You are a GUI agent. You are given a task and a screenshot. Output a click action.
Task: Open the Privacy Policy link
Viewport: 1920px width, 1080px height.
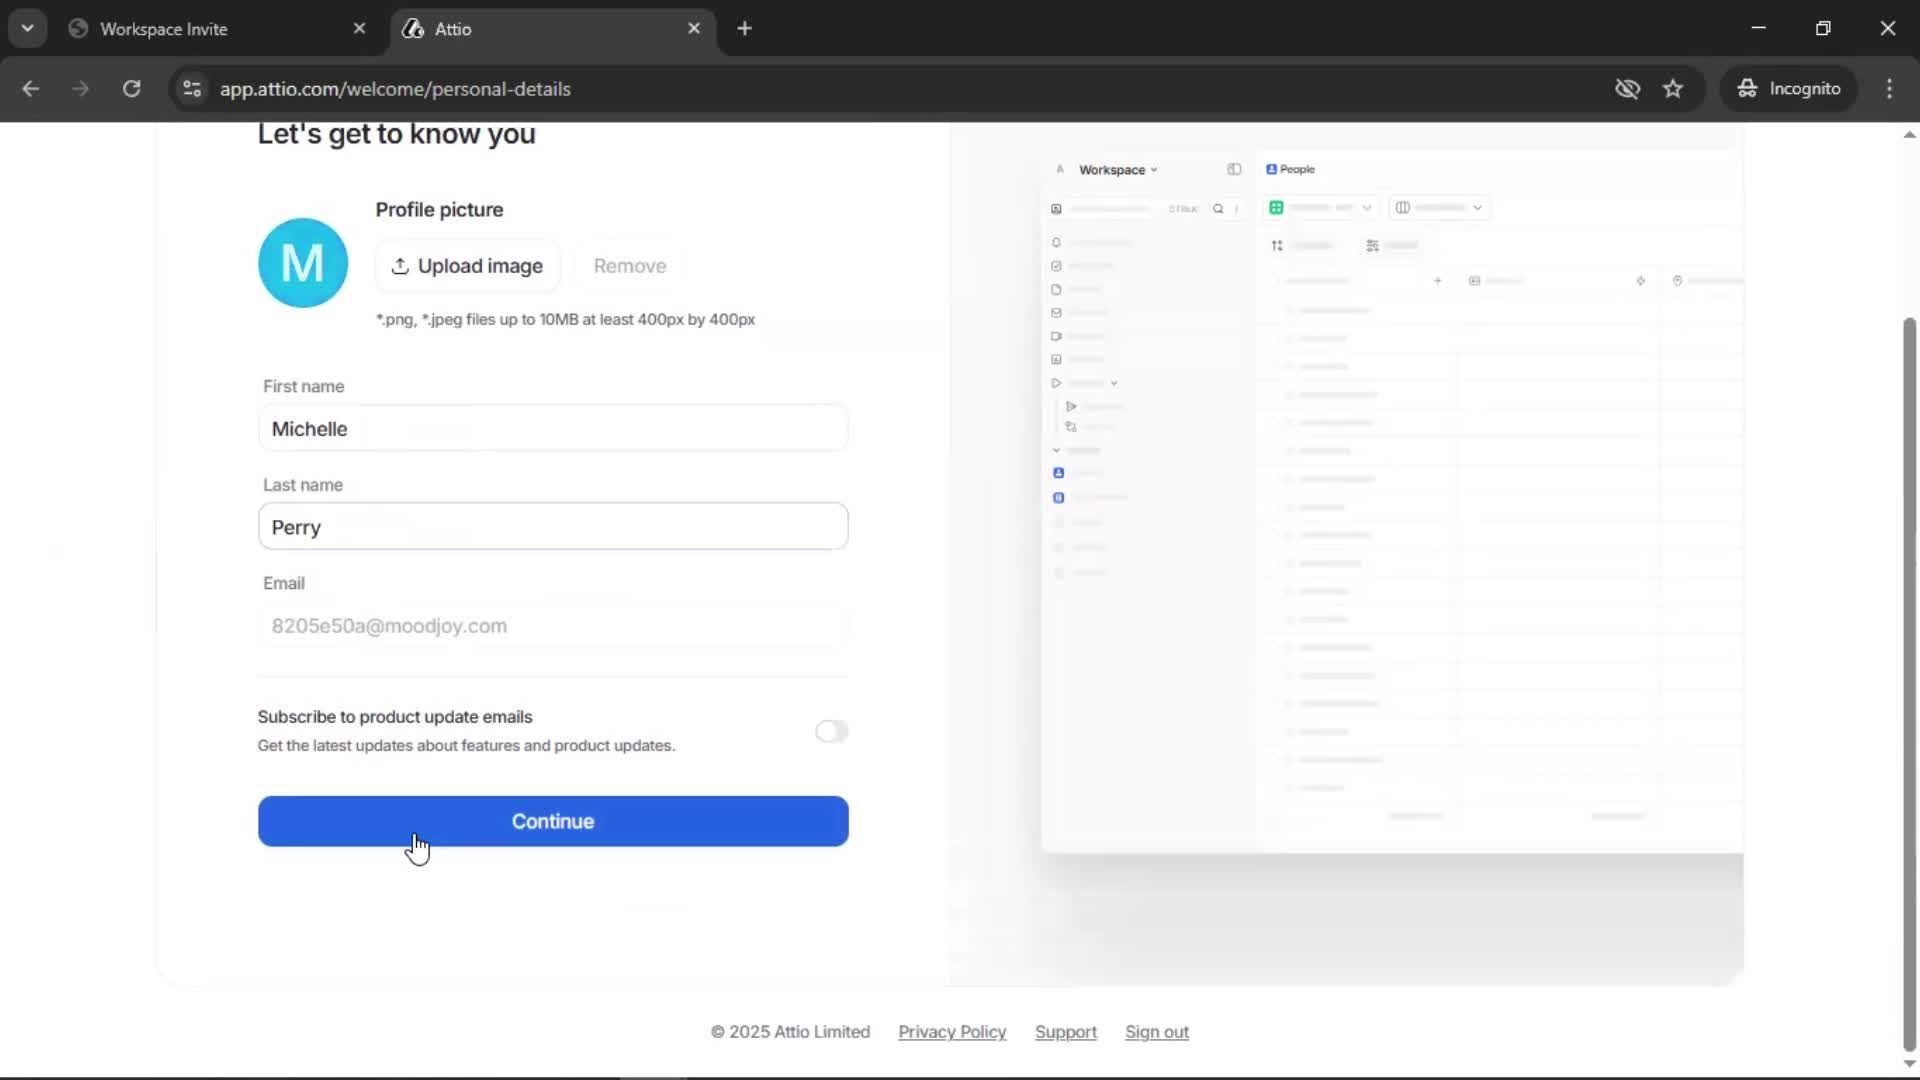pyautogui.click(x=951, y=1032)
